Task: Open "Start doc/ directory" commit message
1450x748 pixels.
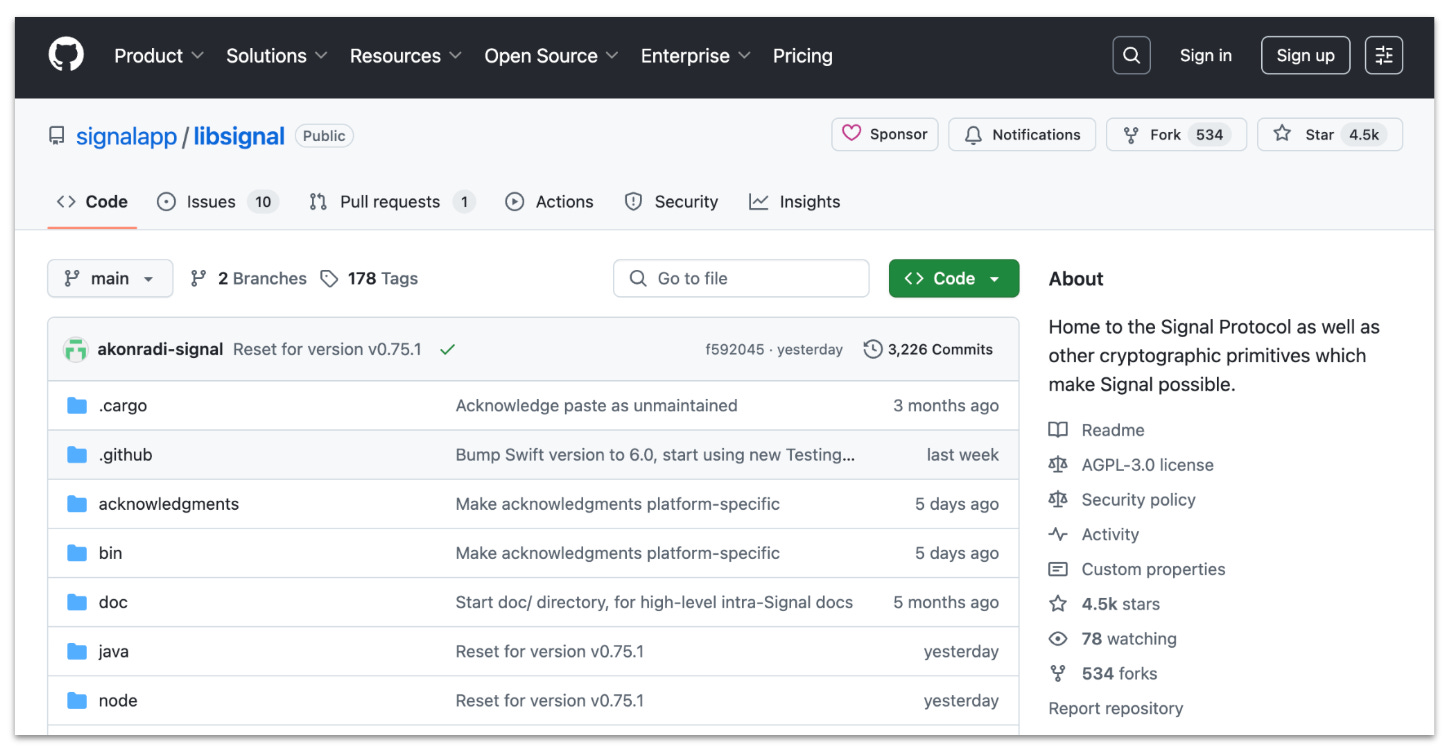Action: pyautogui.click(x=654, y=602)
